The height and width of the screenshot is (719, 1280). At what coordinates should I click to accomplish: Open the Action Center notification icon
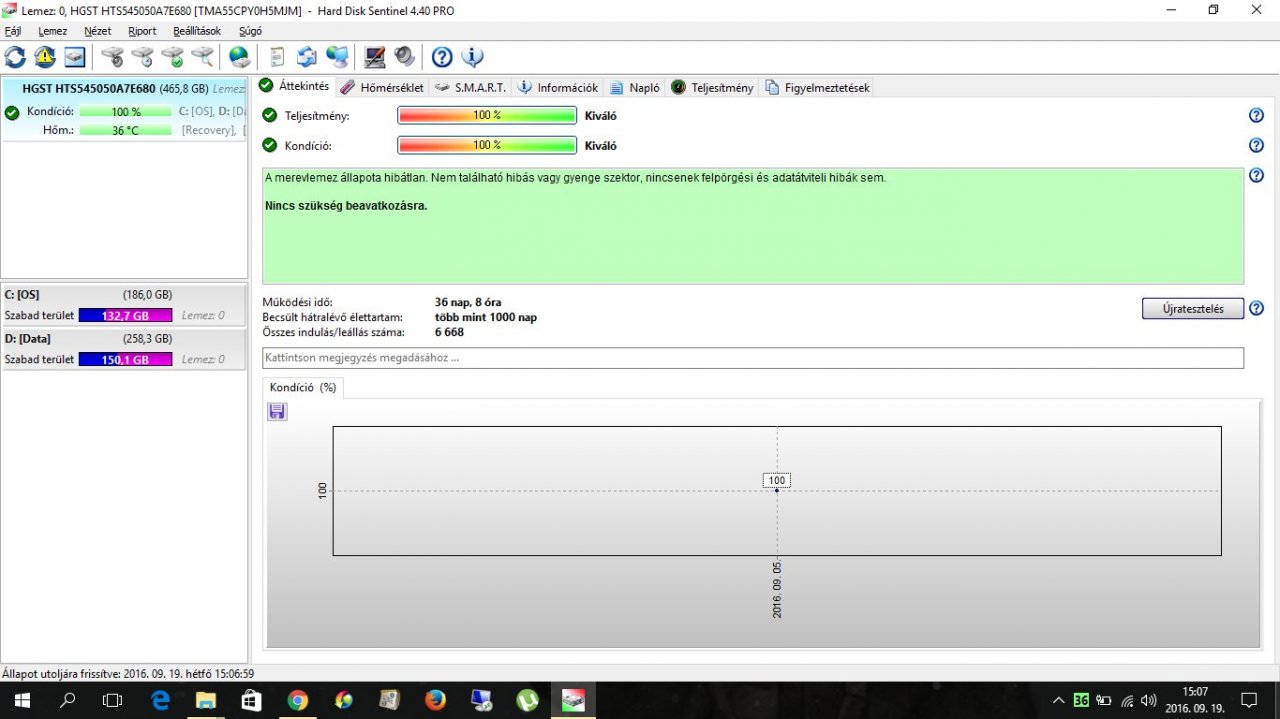click(x=1249, y=700)
